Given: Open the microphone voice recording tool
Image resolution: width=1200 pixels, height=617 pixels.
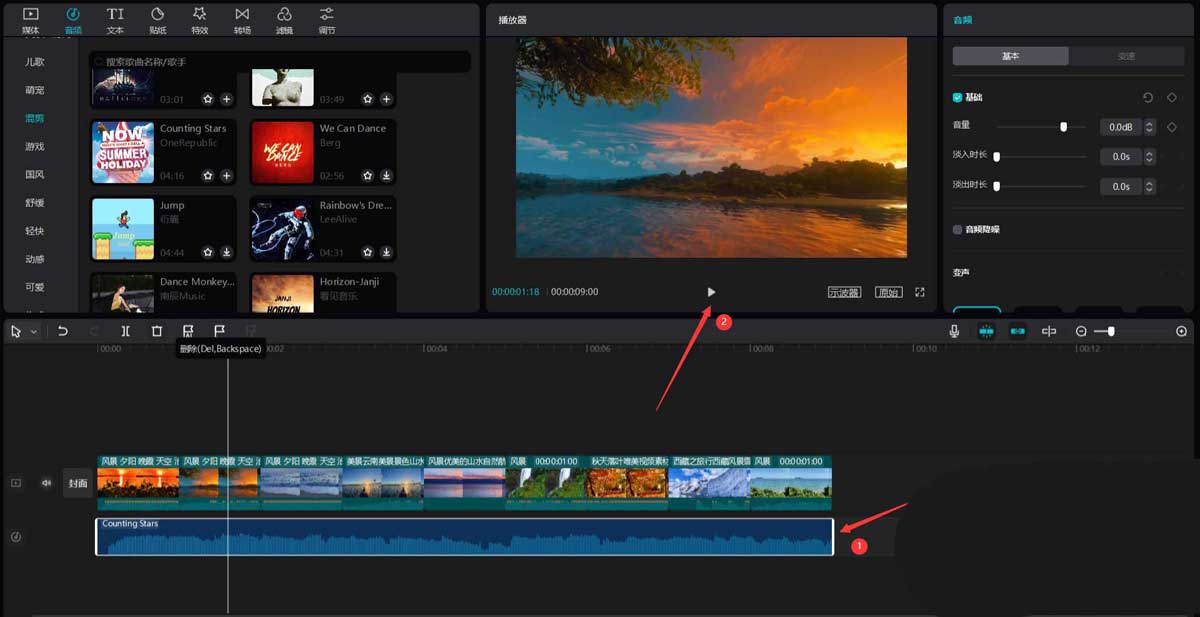Looking at the screenshot, I should pos(955,331).
